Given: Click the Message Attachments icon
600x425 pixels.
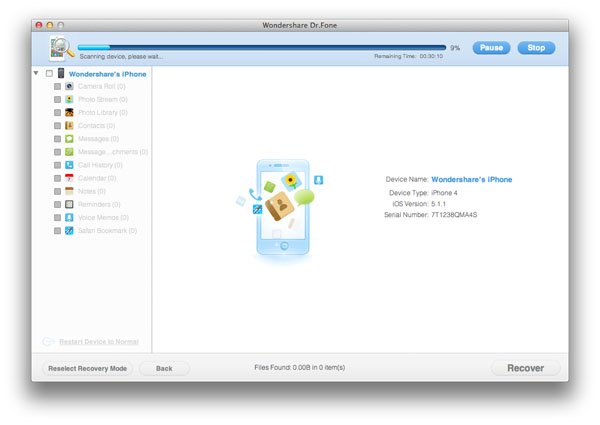Looking at the screenshot, I should [69, 152].
